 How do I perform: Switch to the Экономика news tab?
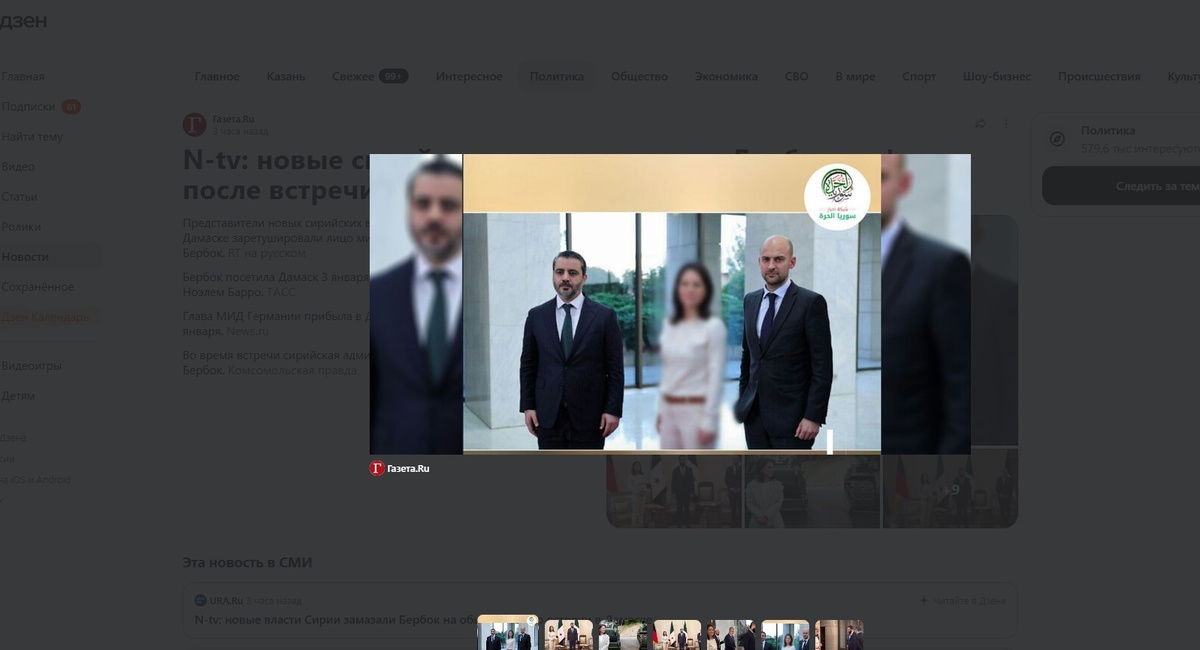pyautogui.click(x=726, y=76)
